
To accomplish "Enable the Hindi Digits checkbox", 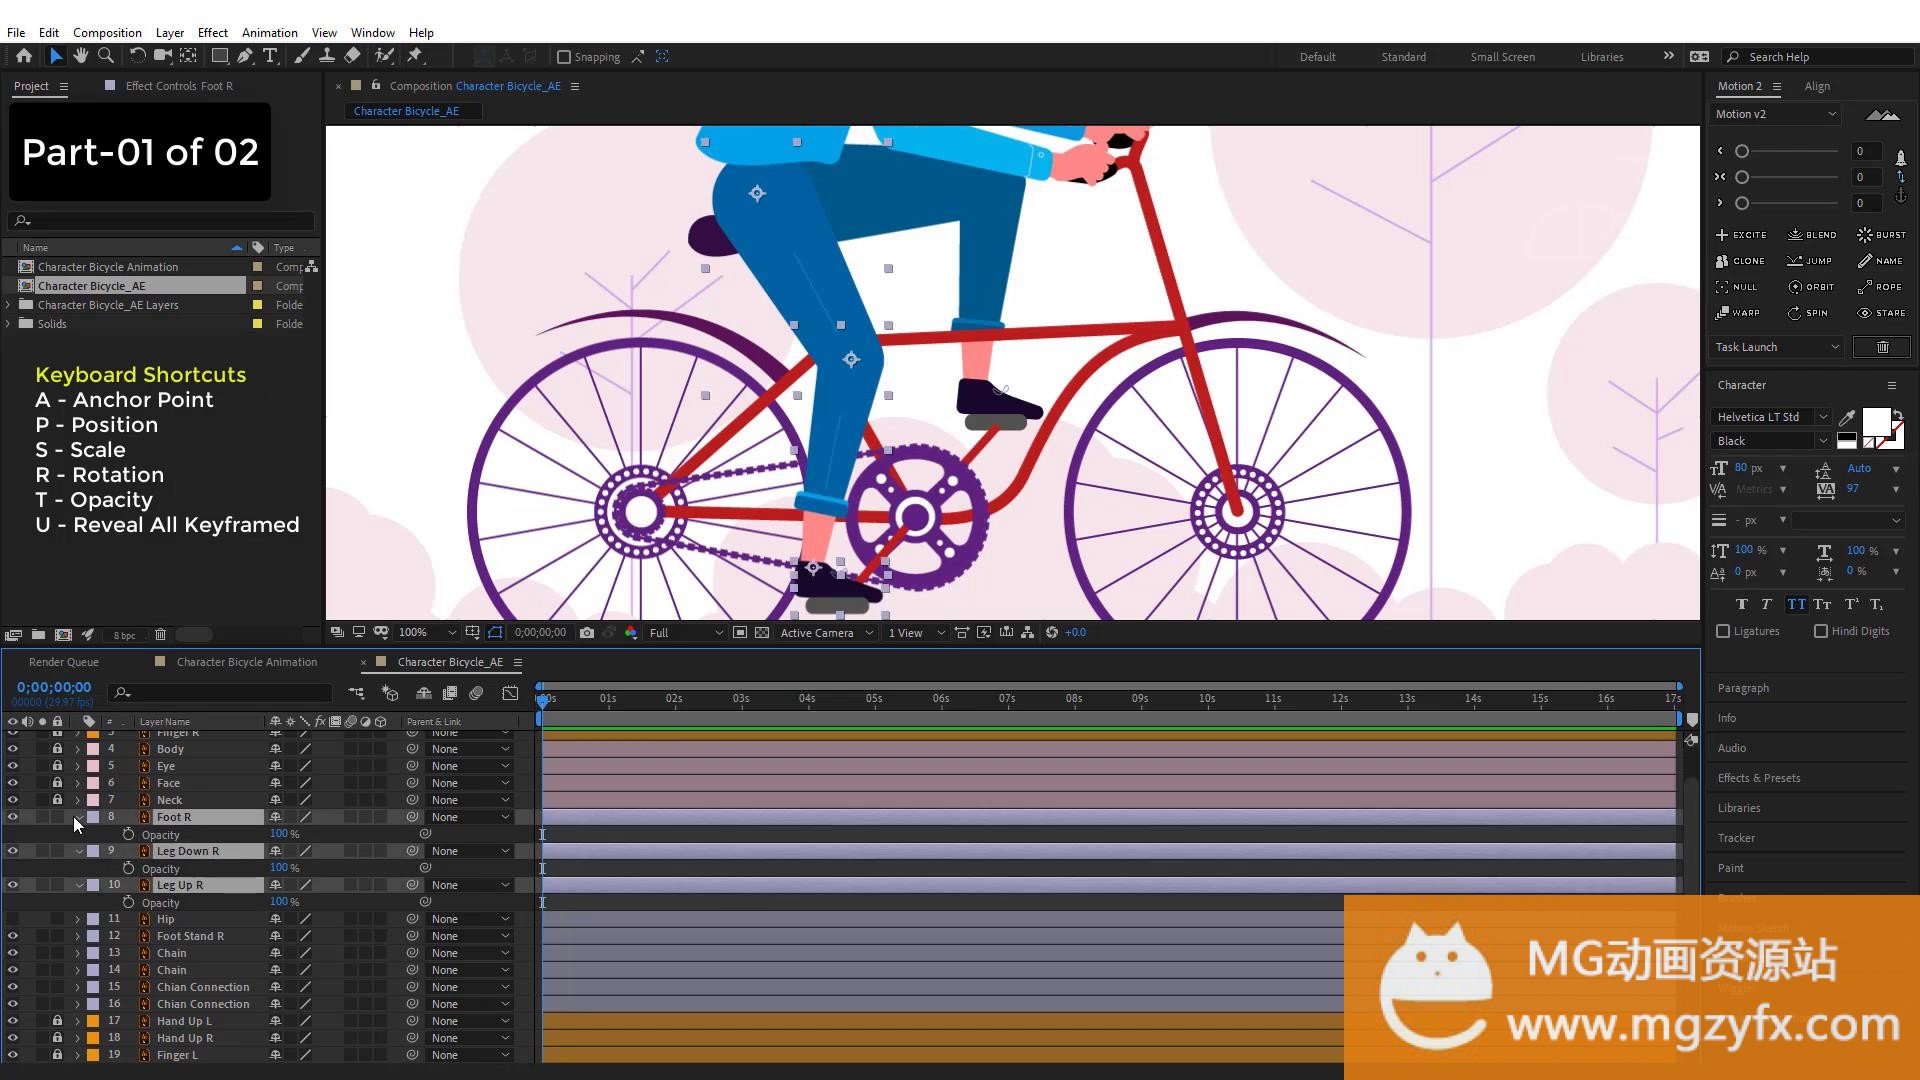I will (x=1821, y=631).
